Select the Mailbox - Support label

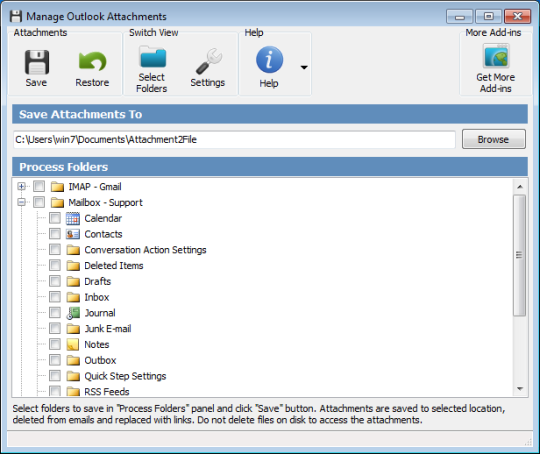tap(105, 203)
